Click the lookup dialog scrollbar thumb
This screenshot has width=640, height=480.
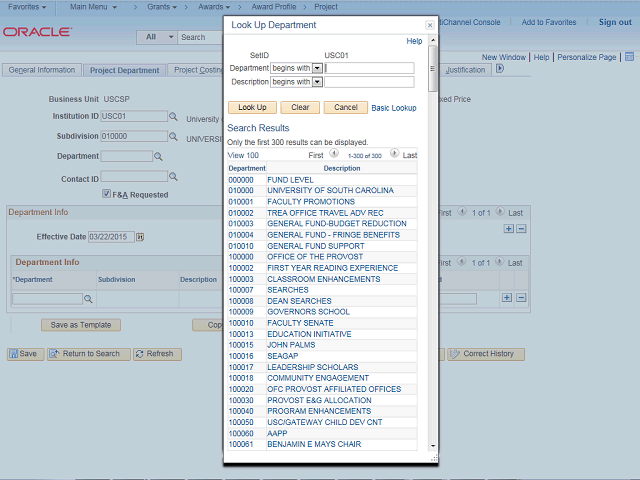click(x=433, y=68)
